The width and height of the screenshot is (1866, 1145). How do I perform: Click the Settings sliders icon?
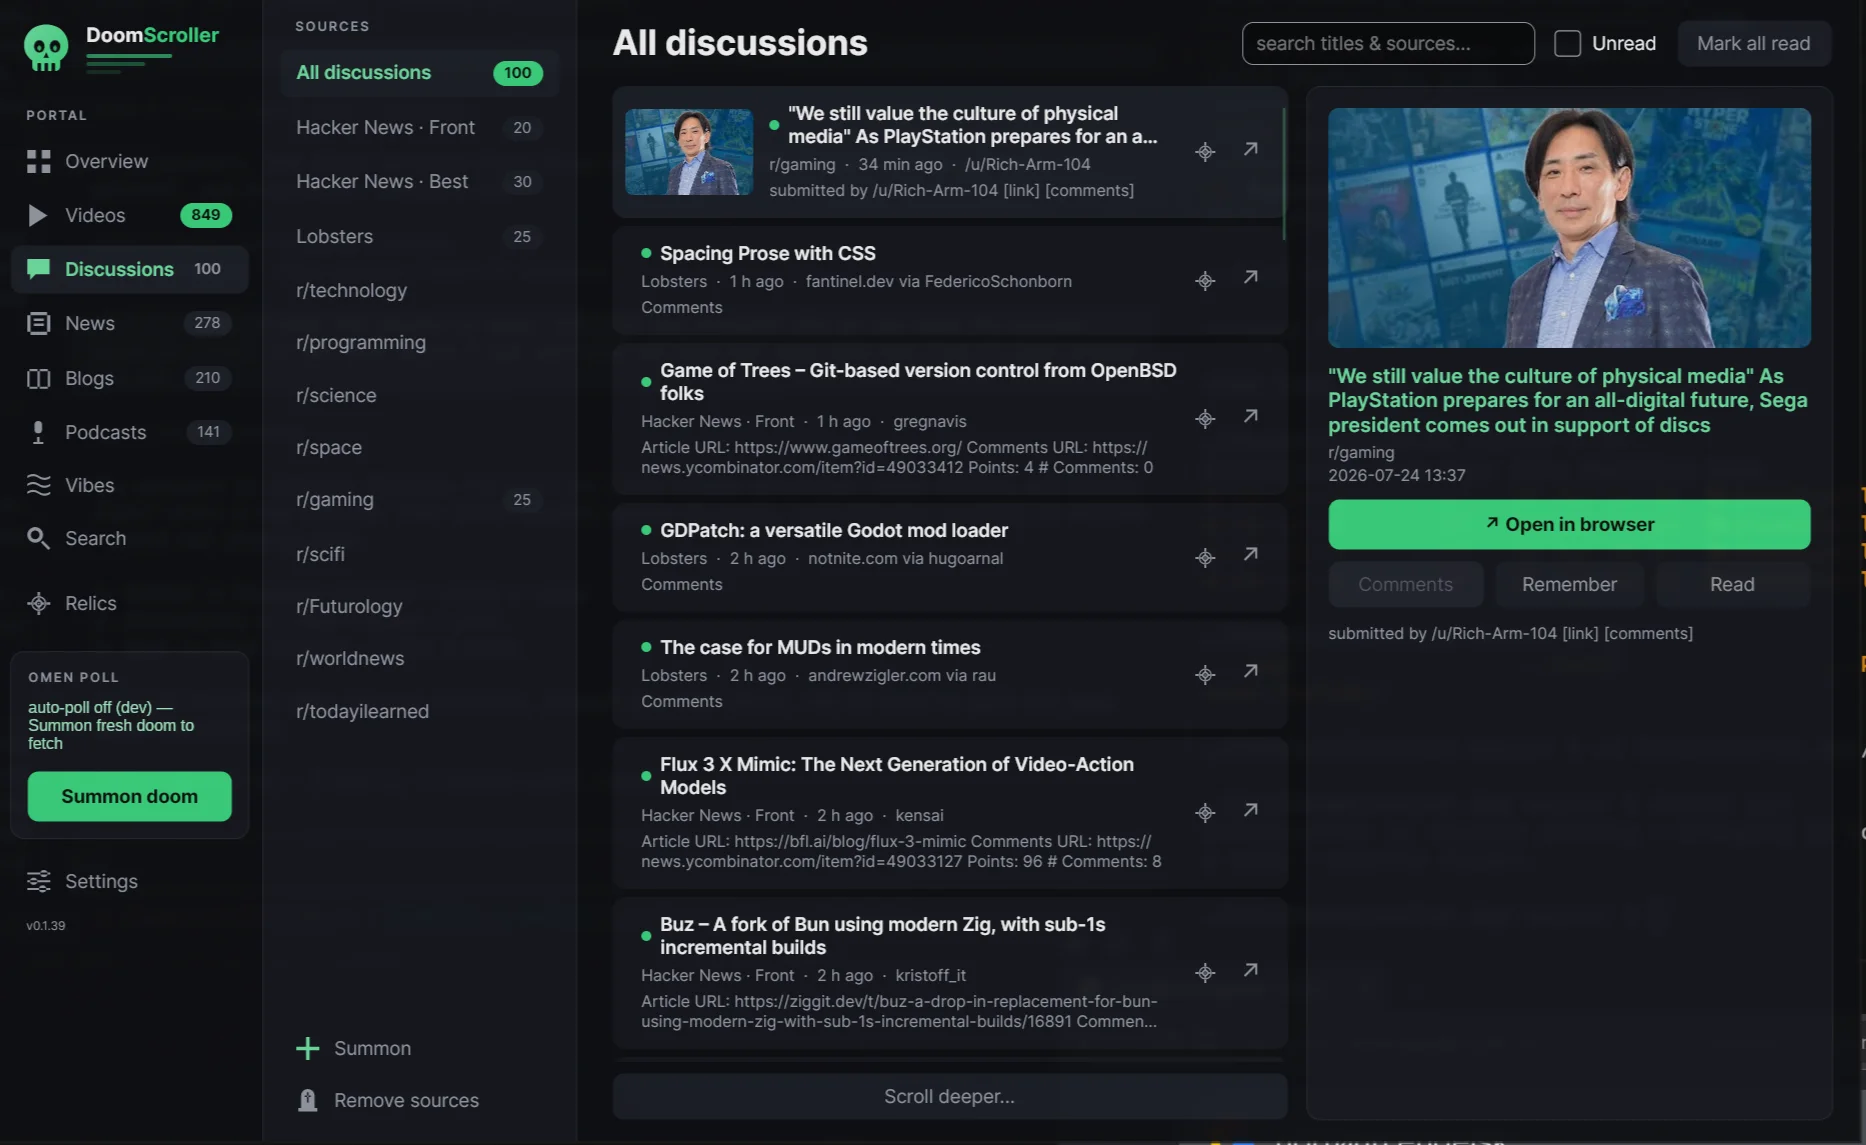coord(38,881)
